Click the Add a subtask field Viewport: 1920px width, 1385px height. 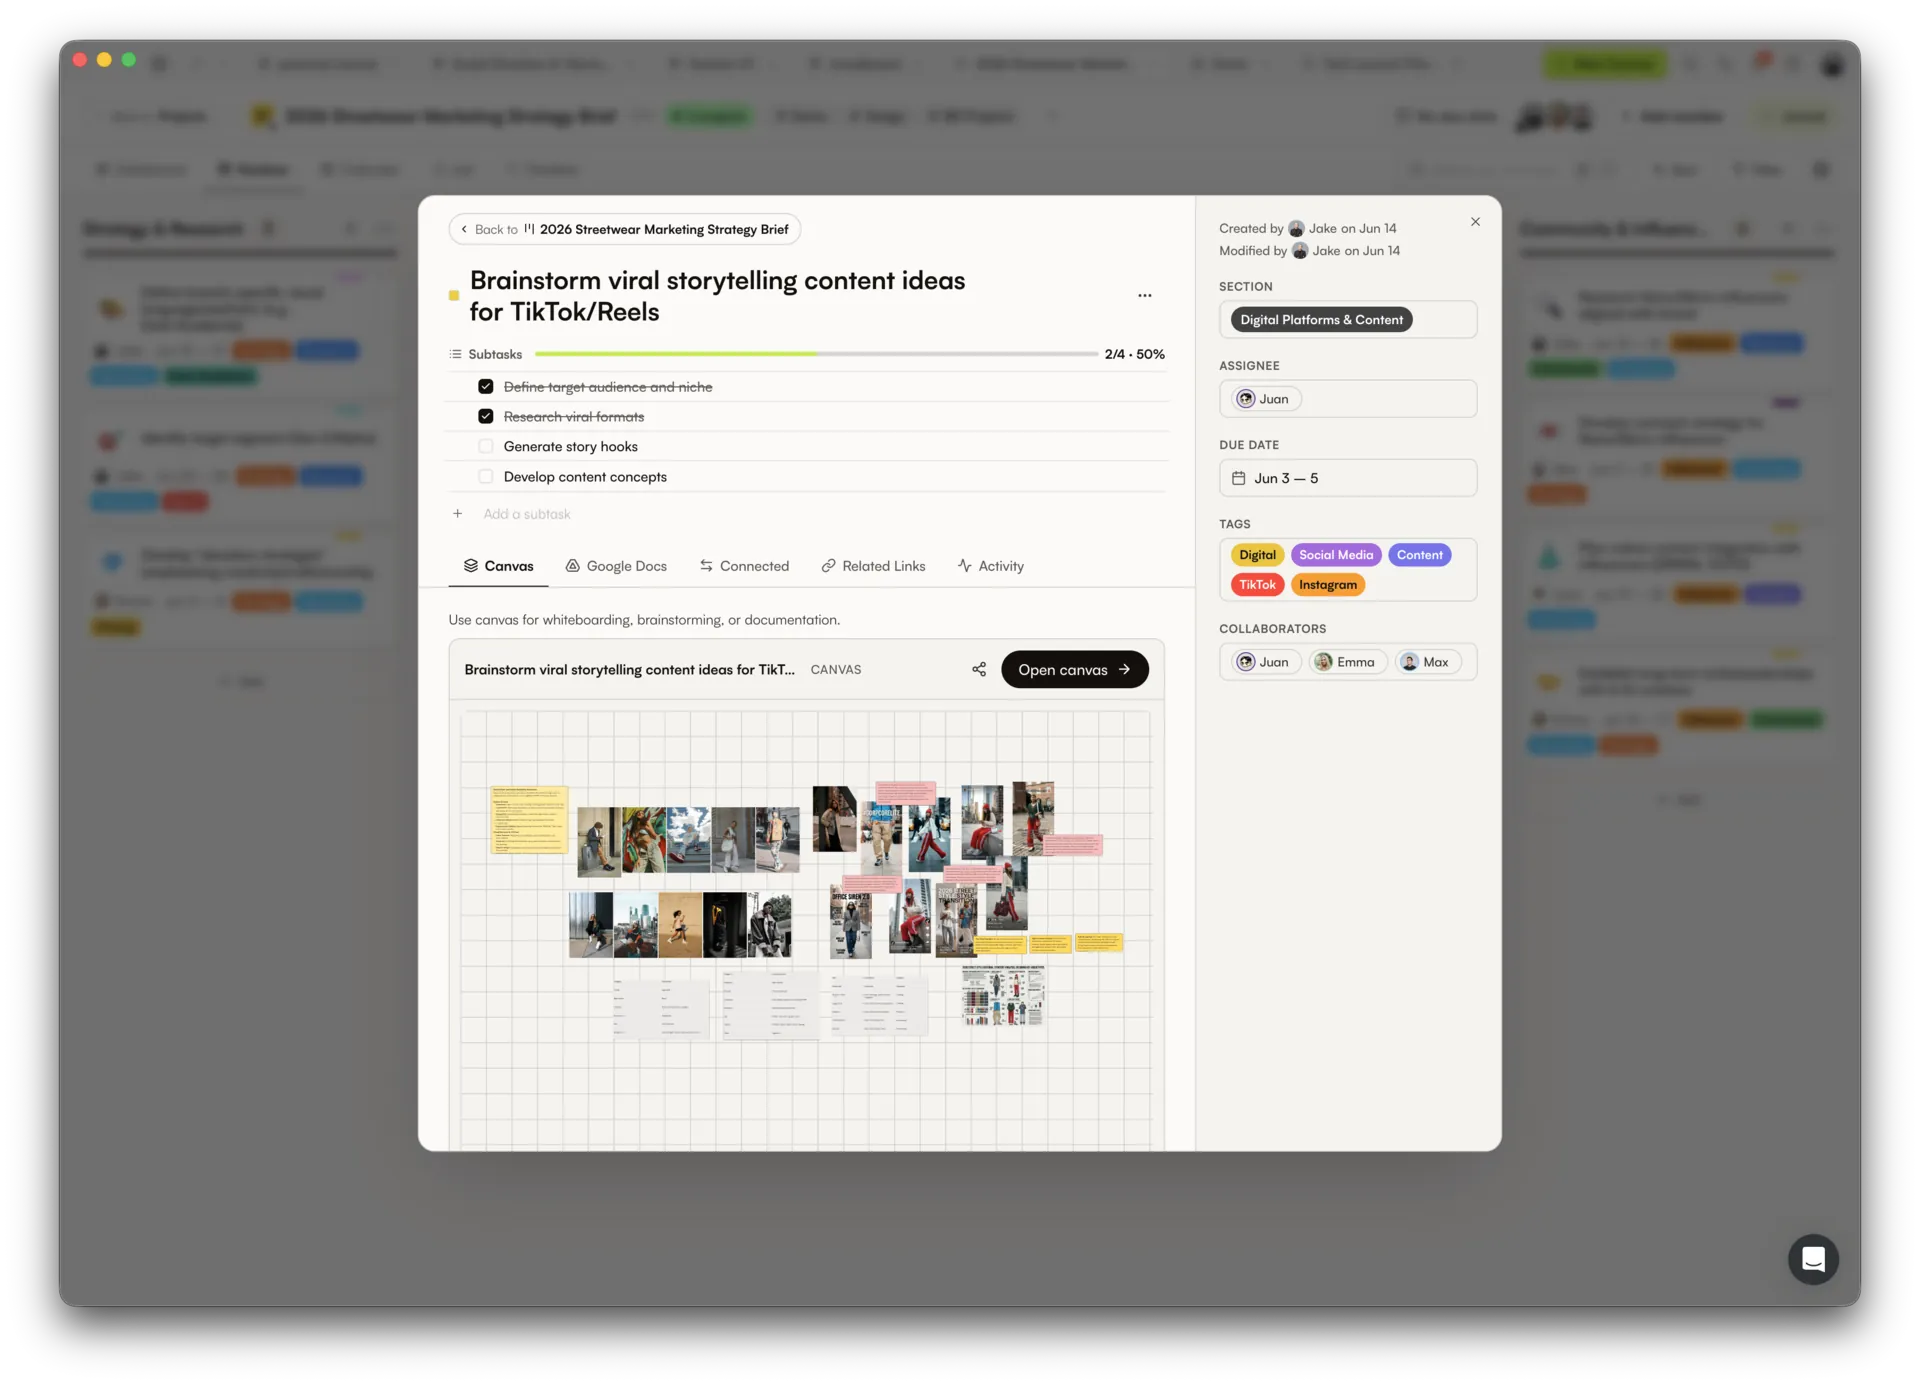tap(527, 514)
